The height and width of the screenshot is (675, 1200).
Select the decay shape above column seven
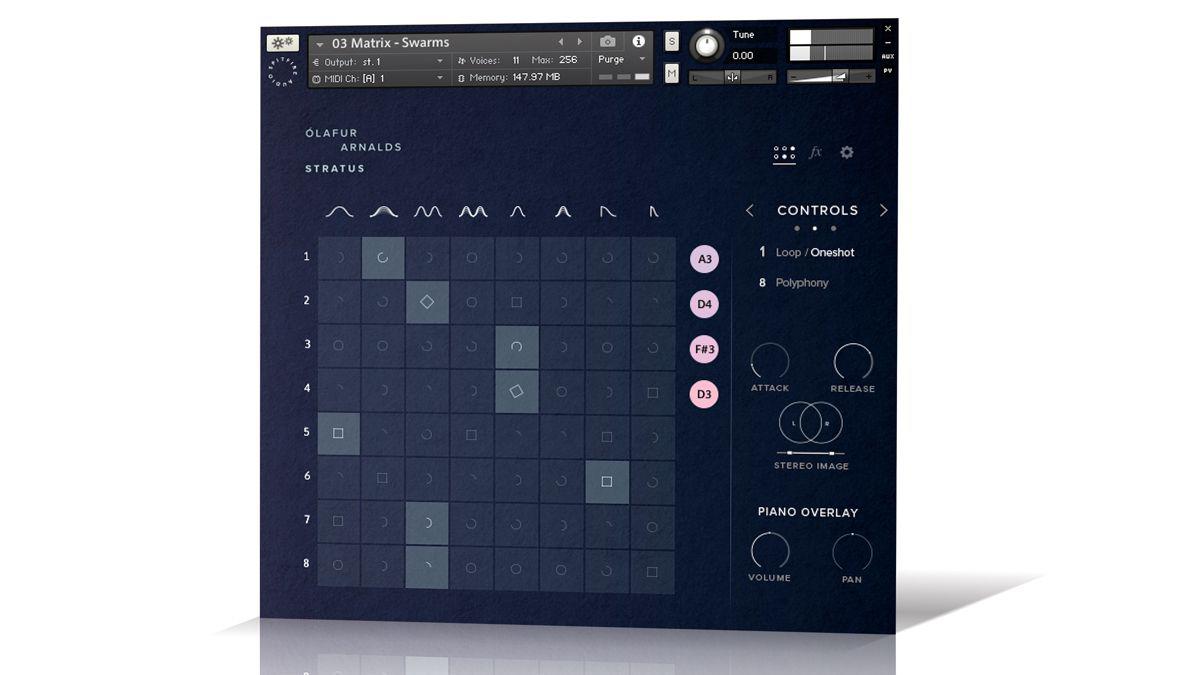(x=607, y=211)
